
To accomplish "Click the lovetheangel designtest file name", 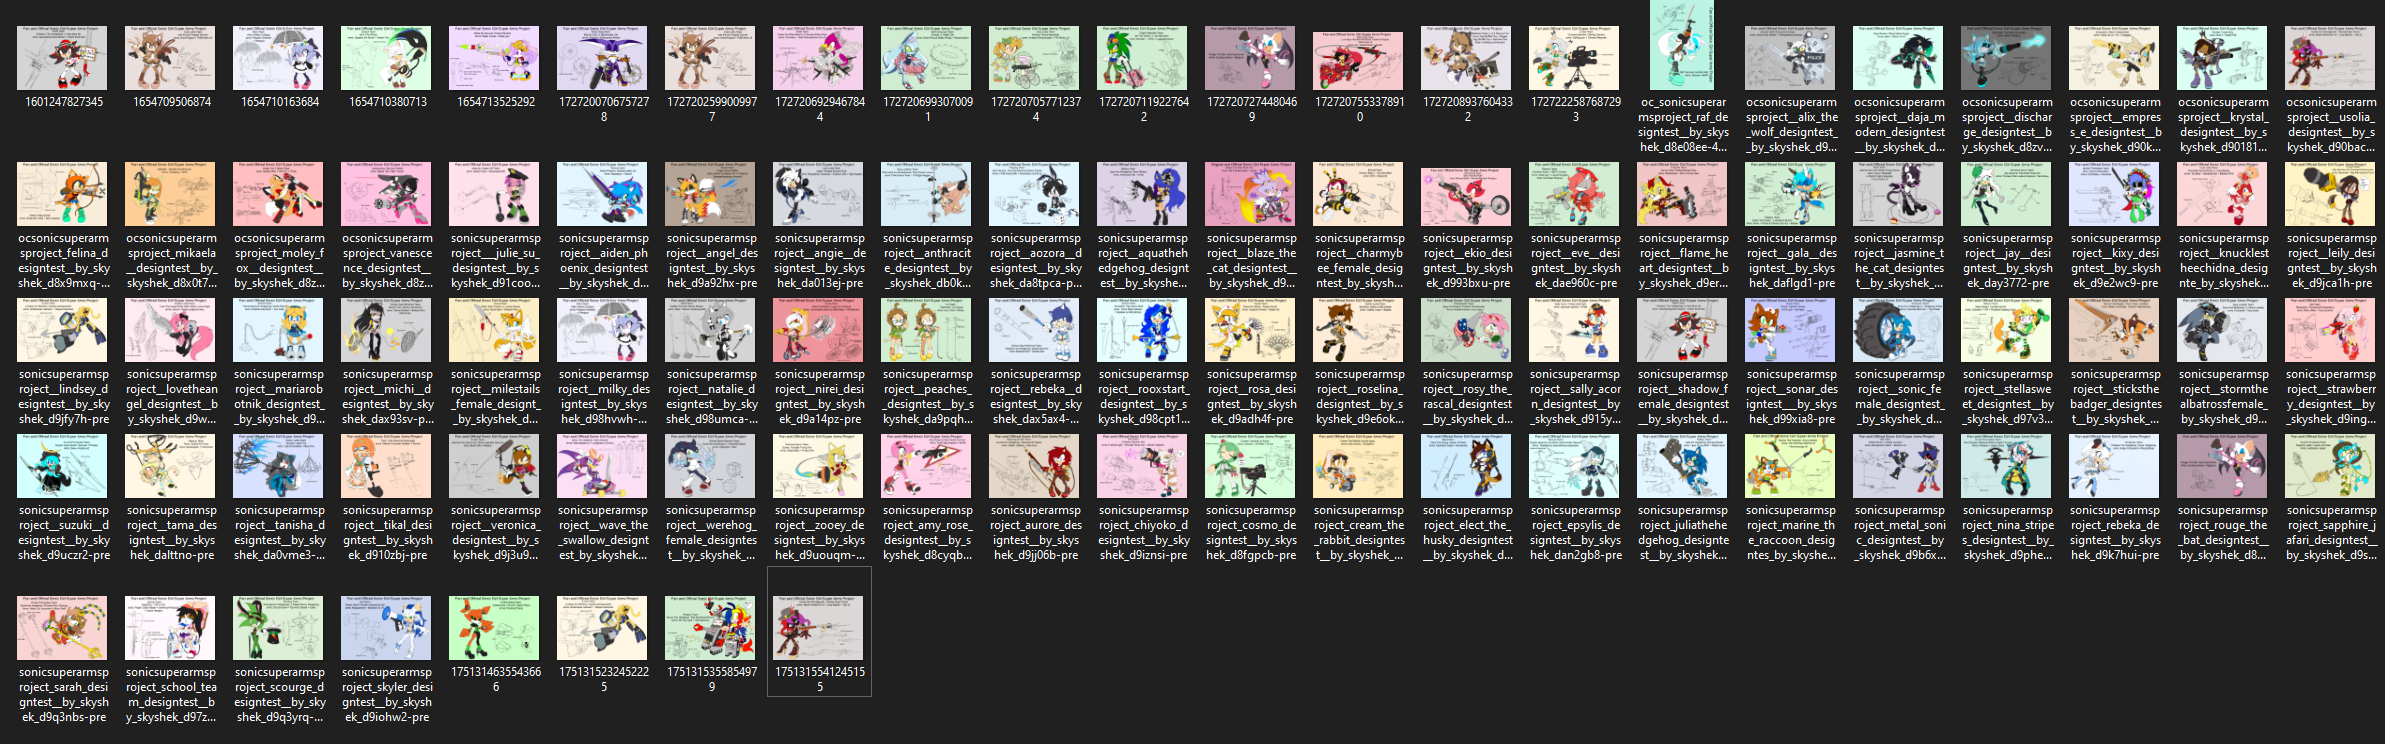I will click(x=172, y=396).
